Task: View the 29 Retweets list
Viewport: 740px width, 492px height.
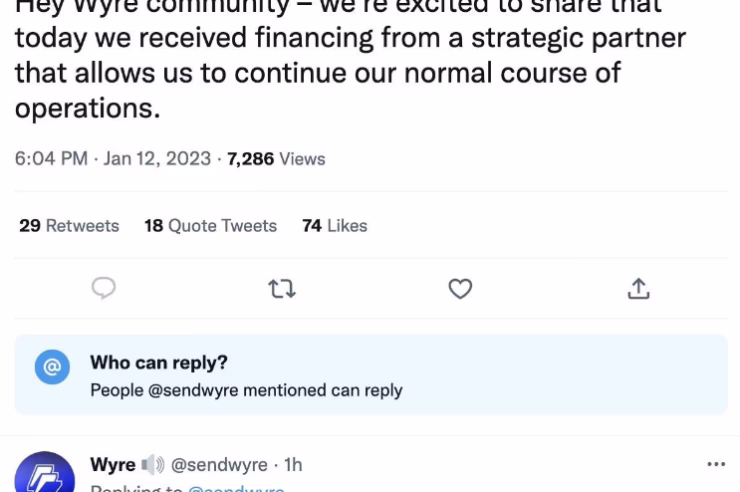Action: [x=69, y=225]
